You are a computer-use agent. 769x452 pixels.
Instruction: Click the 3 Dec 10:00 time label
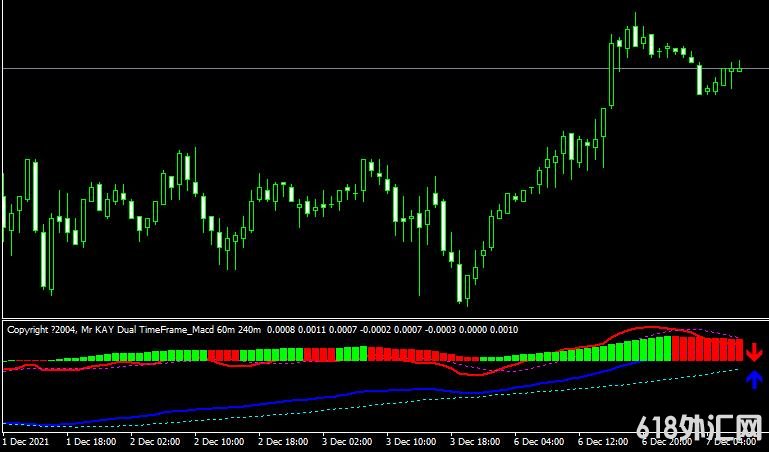(413, 441)
